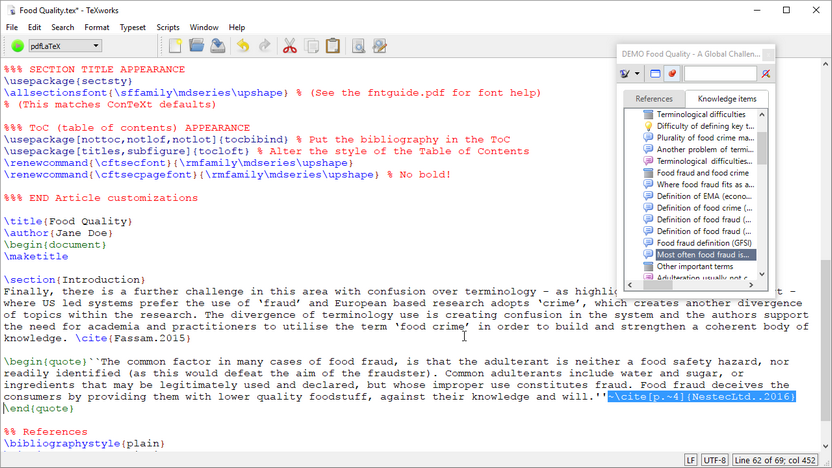Click the LF line-ending indicator in status bar
This screenshot has width=832, height=468.
point(690,460)
